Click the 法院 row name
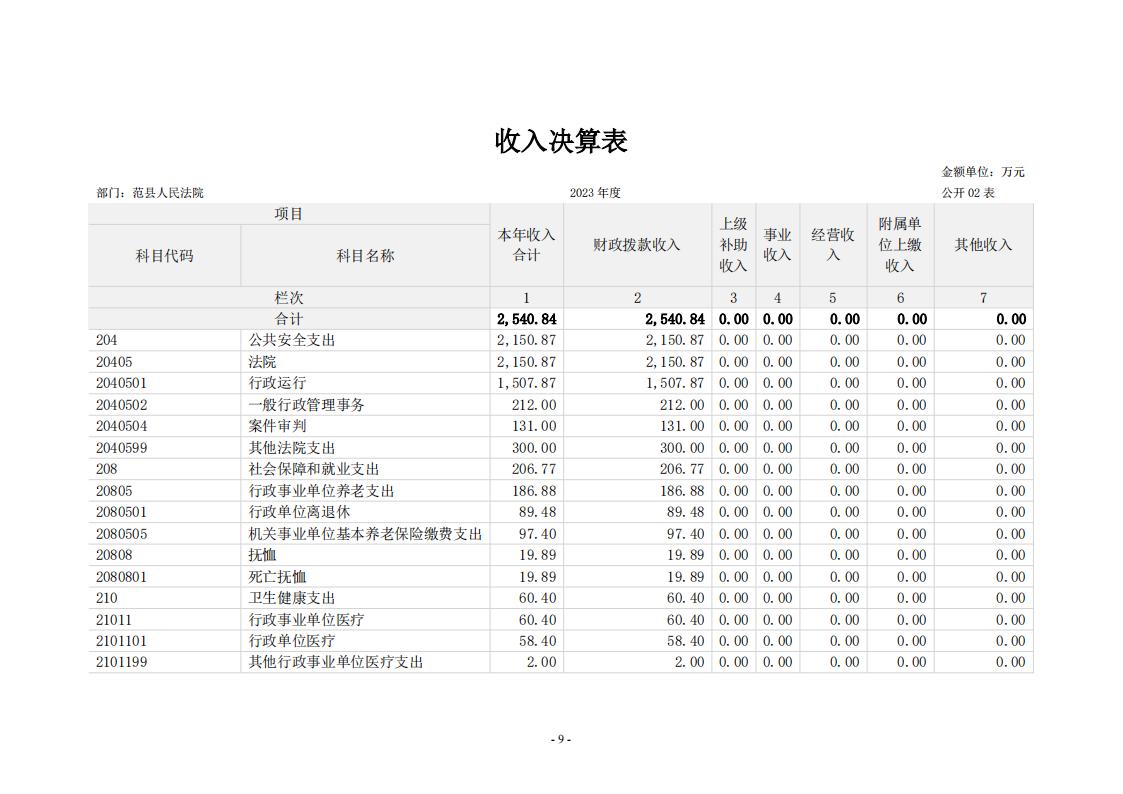This screenshot has width=1123, height=794. 262,362
